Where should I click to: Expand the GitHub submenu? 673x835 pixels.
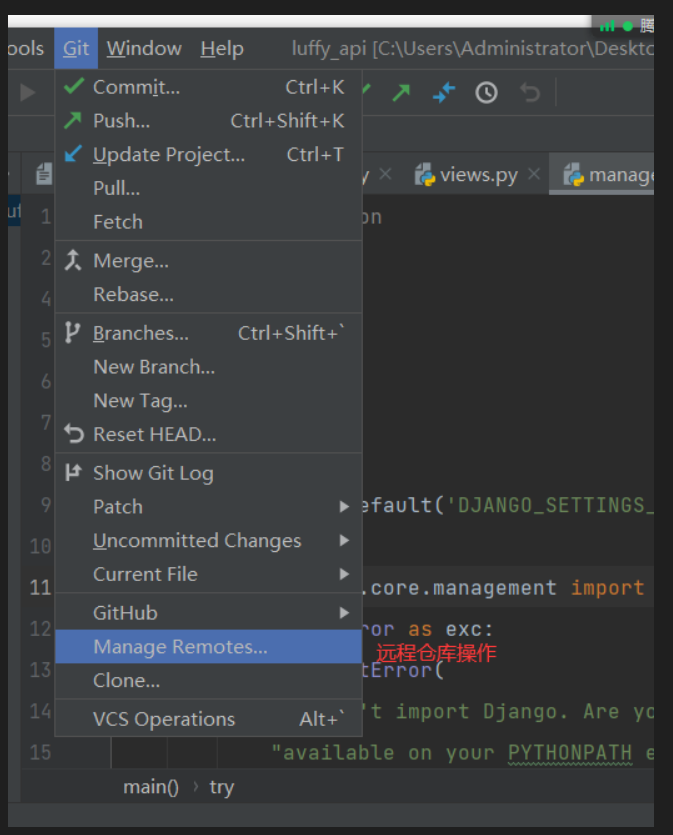[x=125, y=613]
